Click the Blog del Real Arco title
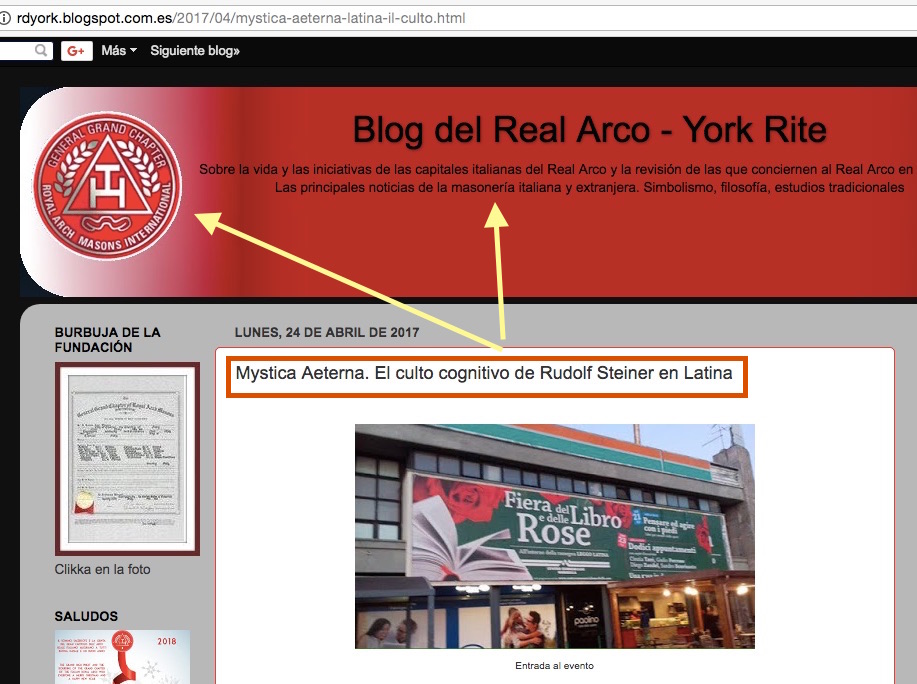Screen dimensions: 917x684 pyautogui.click(x=589, y=130)
